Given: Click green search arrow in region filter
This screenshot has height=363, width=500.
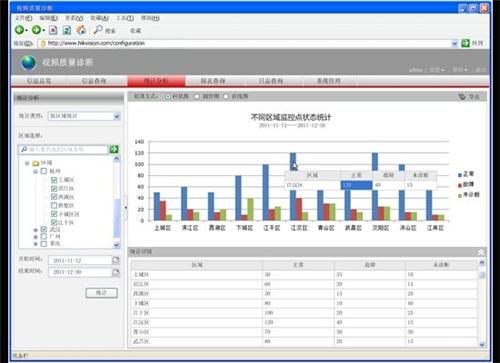Looking at the screenshot, I should [x=114, y=149].
